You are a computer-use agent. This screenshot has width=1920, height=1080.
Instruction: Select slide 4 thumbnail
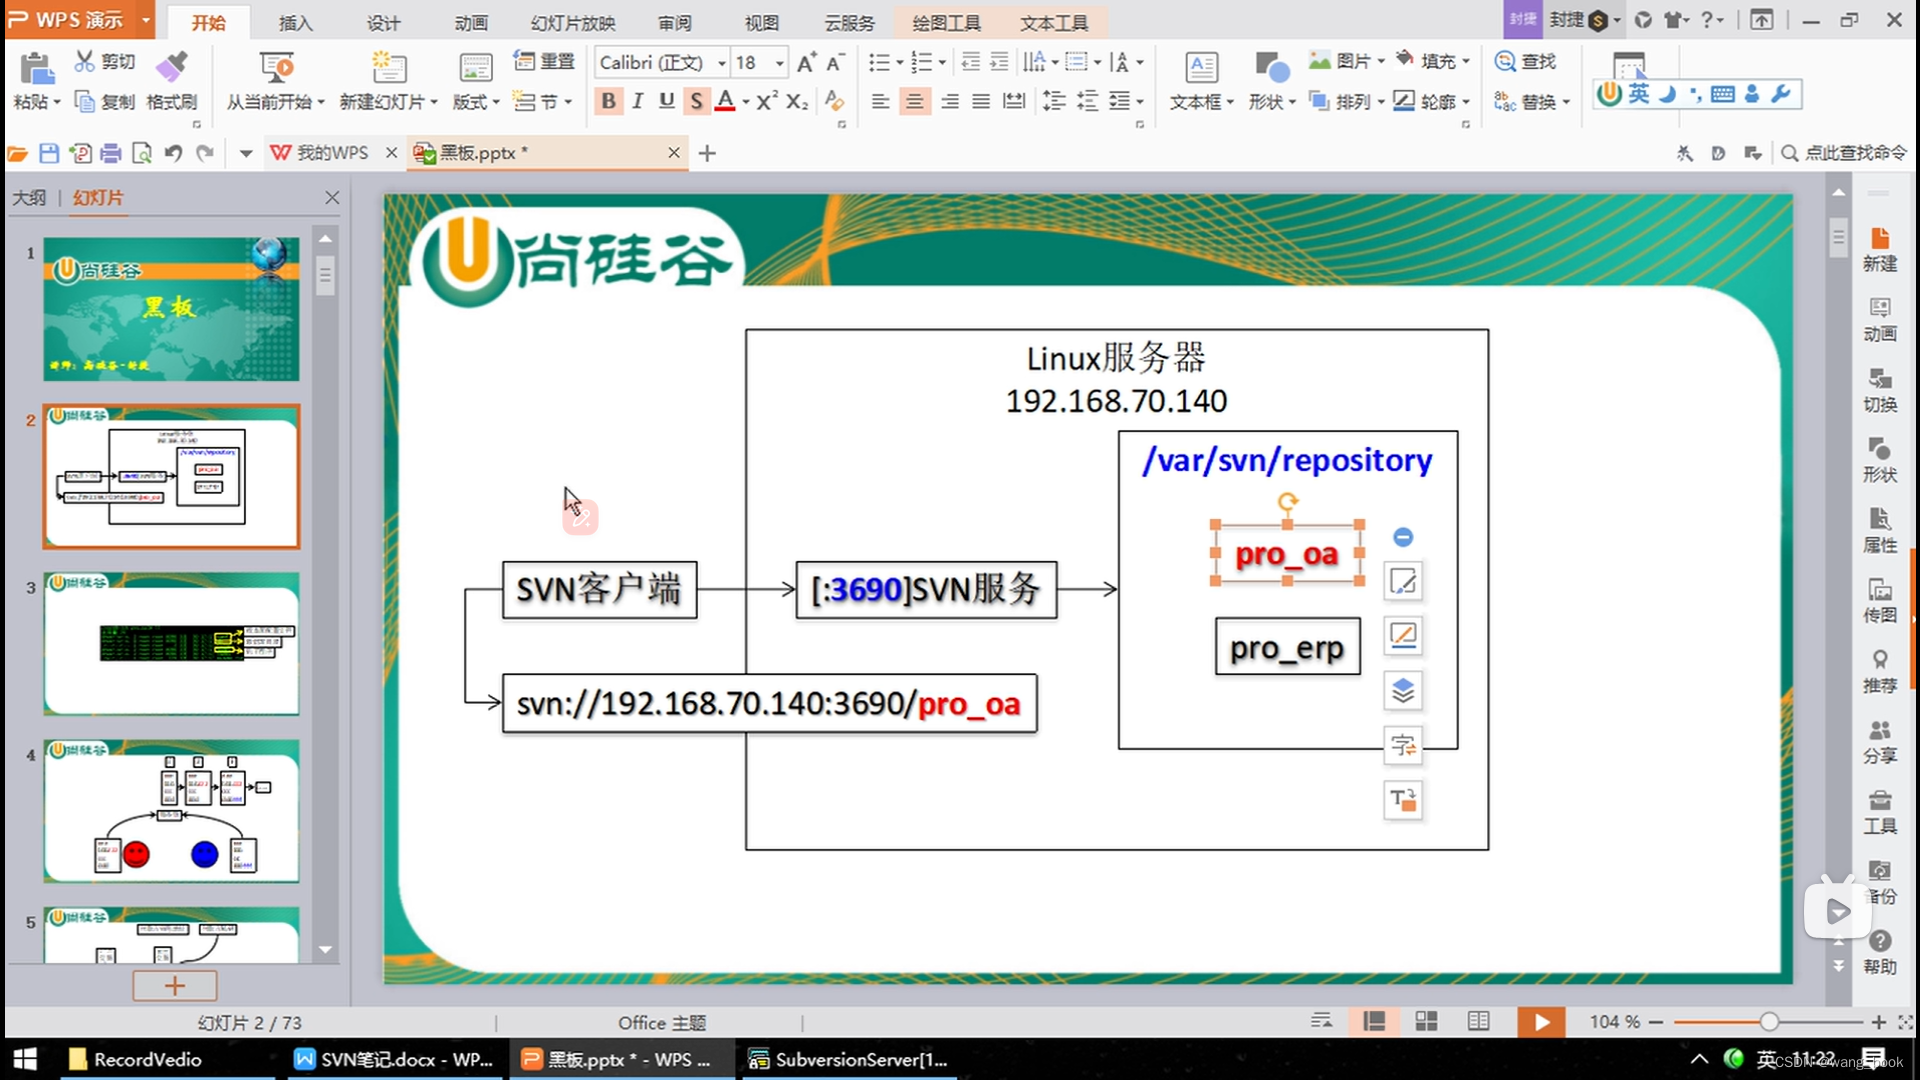(x=171, y=810)
